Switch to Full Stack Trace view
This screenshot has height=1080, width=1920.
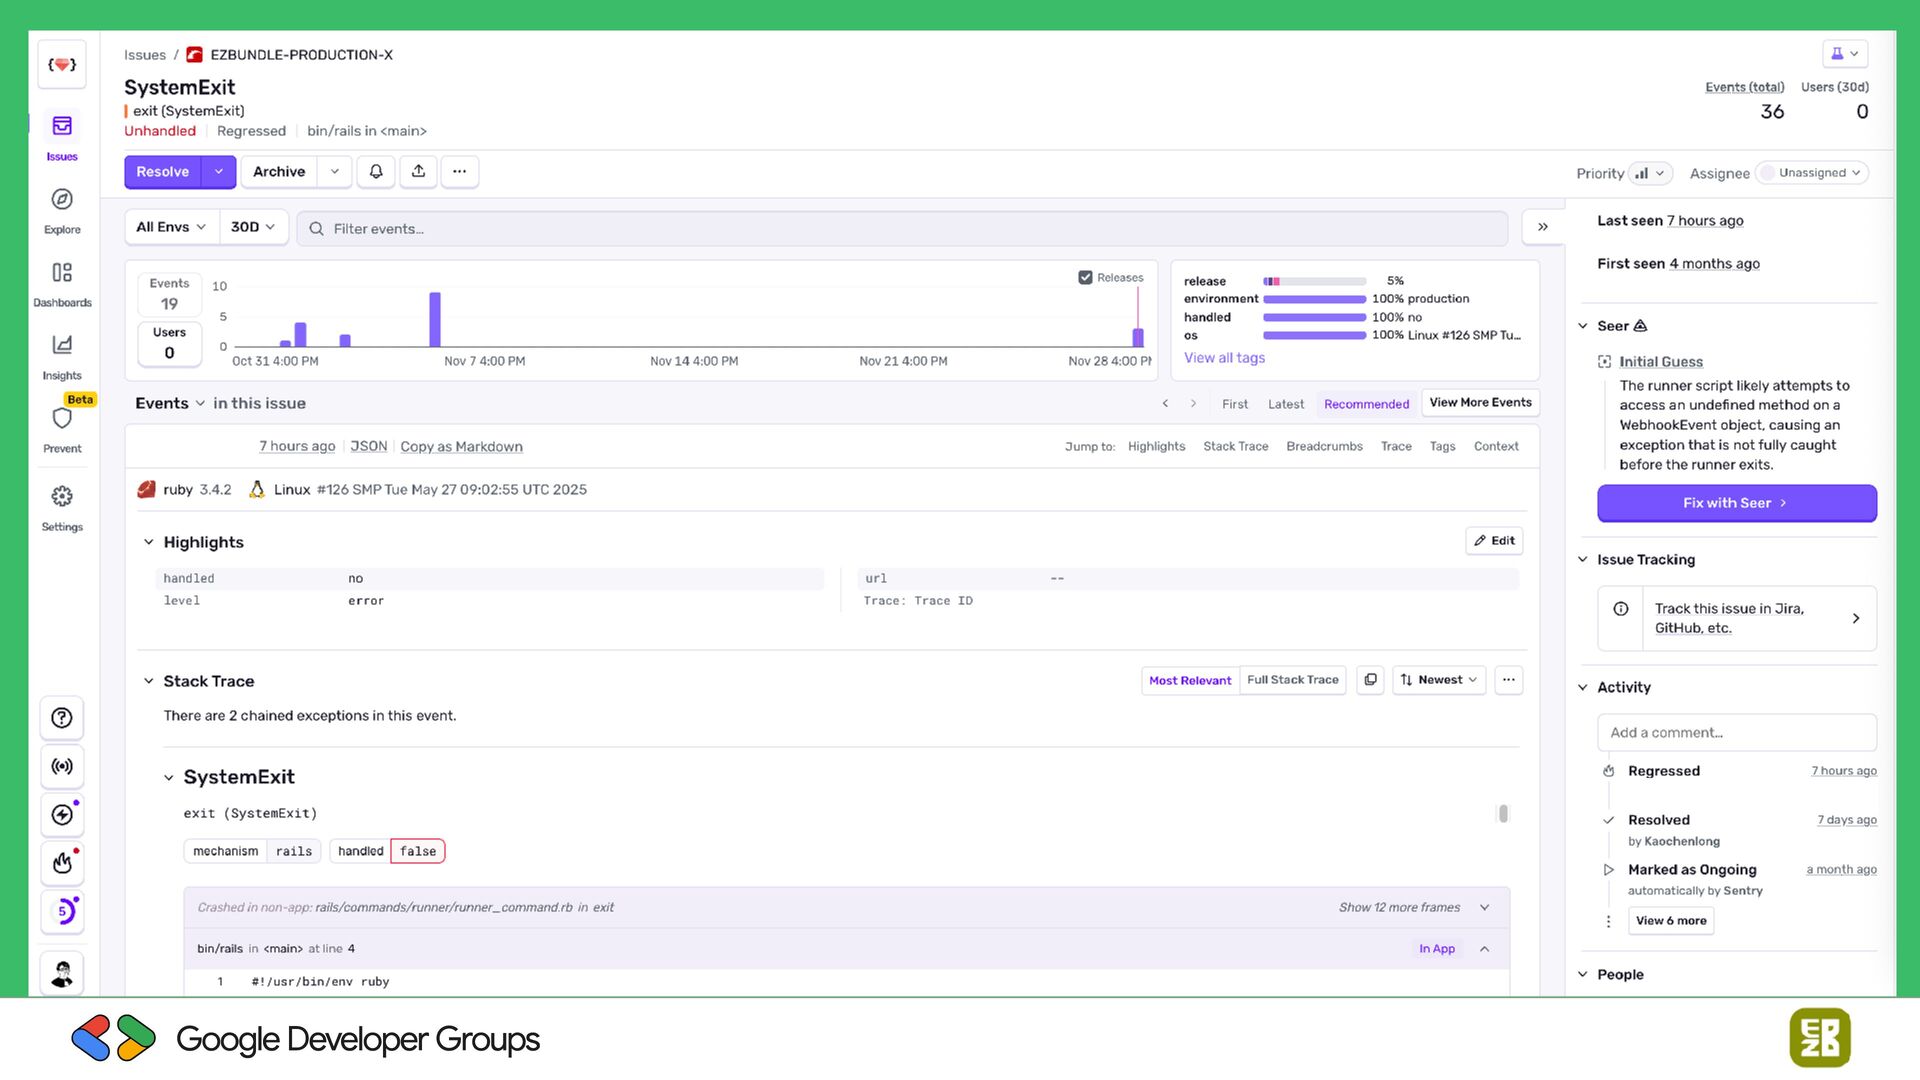click(1292, 680)
